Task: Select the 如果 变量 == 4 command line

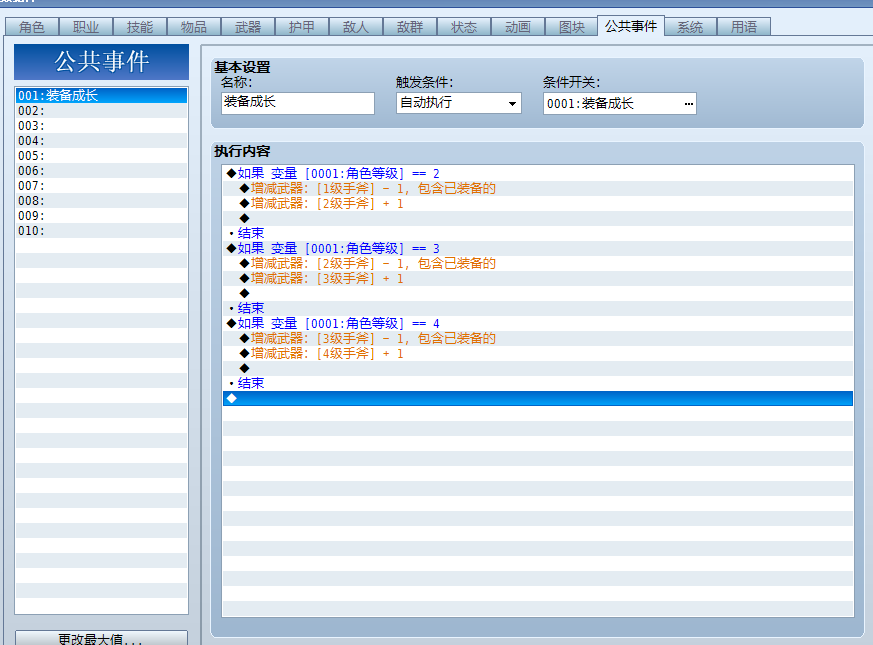Action: coord(538,323)
